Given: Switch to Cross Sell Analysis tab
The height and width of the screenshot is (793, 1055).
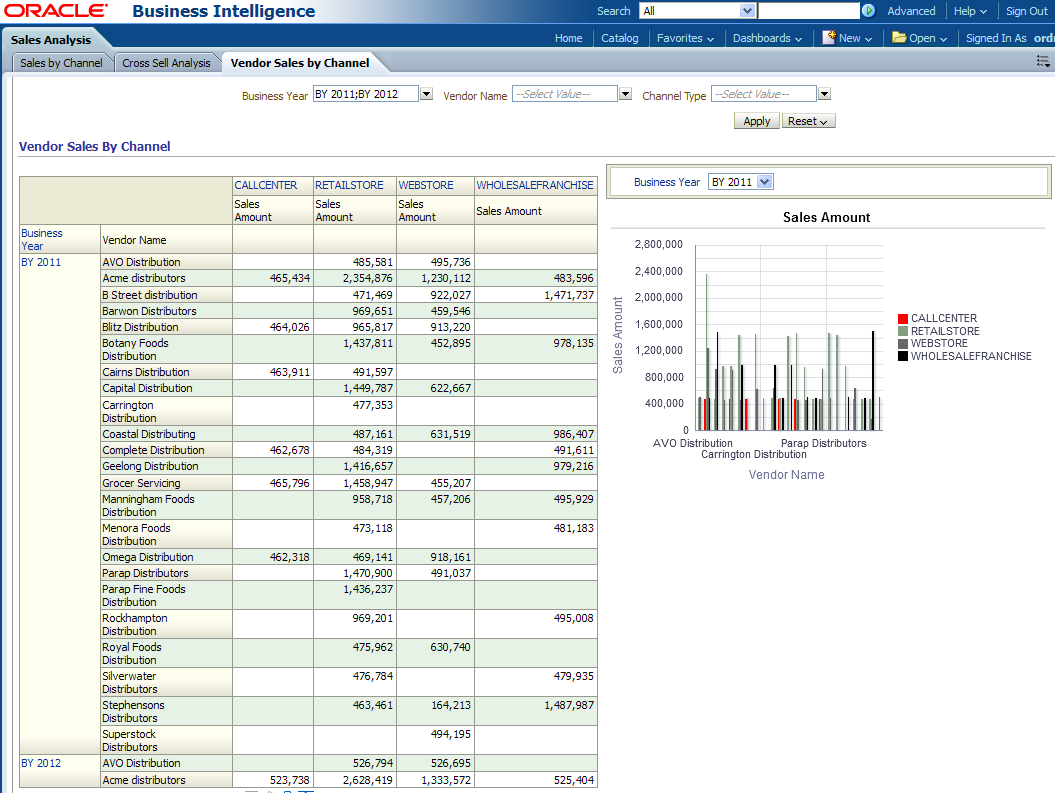Looking at the screenshot, I should tap(166, 63).
